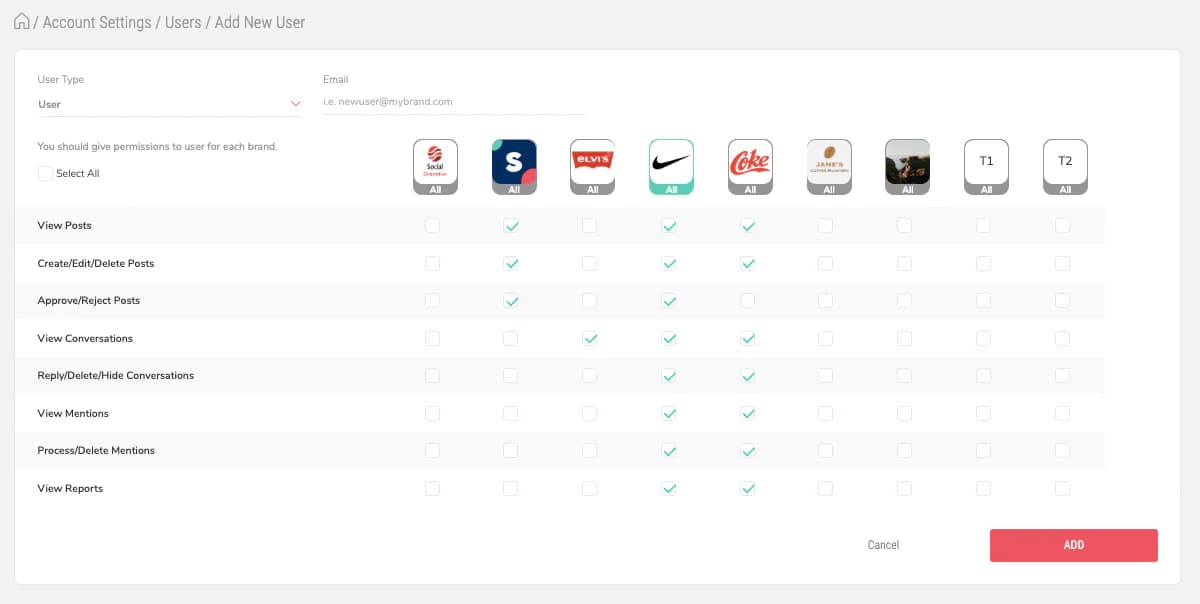Viewport: 1200px width, 604px height.
Task: Uncheck View Posts for Nike
Action: pos(669,226)
